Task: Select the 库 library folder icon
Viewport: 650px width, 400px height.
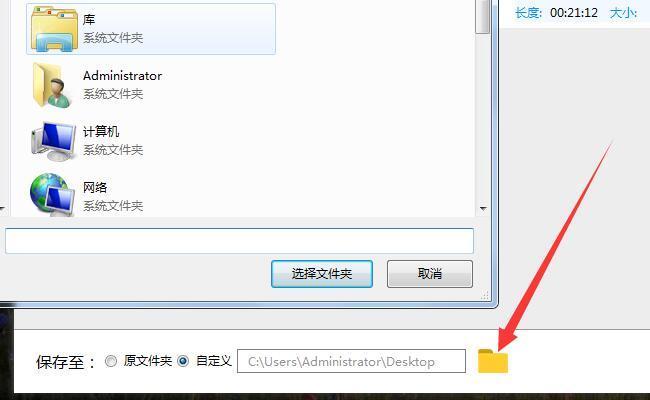Action: pyautogui.click(x=54, y=29)
